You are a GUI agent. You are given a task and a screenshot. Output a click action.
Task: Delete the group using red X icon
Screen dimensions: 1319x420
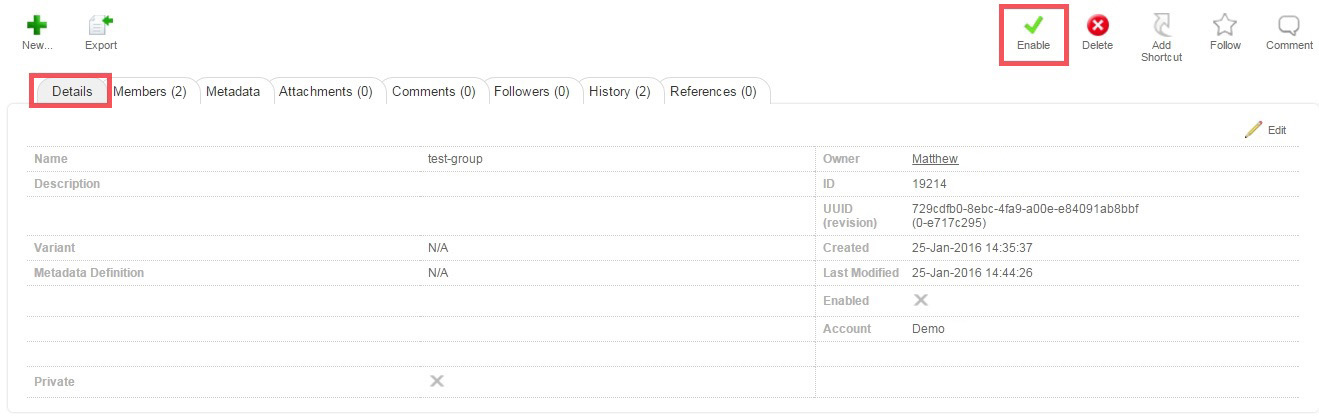tap(1097, 26)
